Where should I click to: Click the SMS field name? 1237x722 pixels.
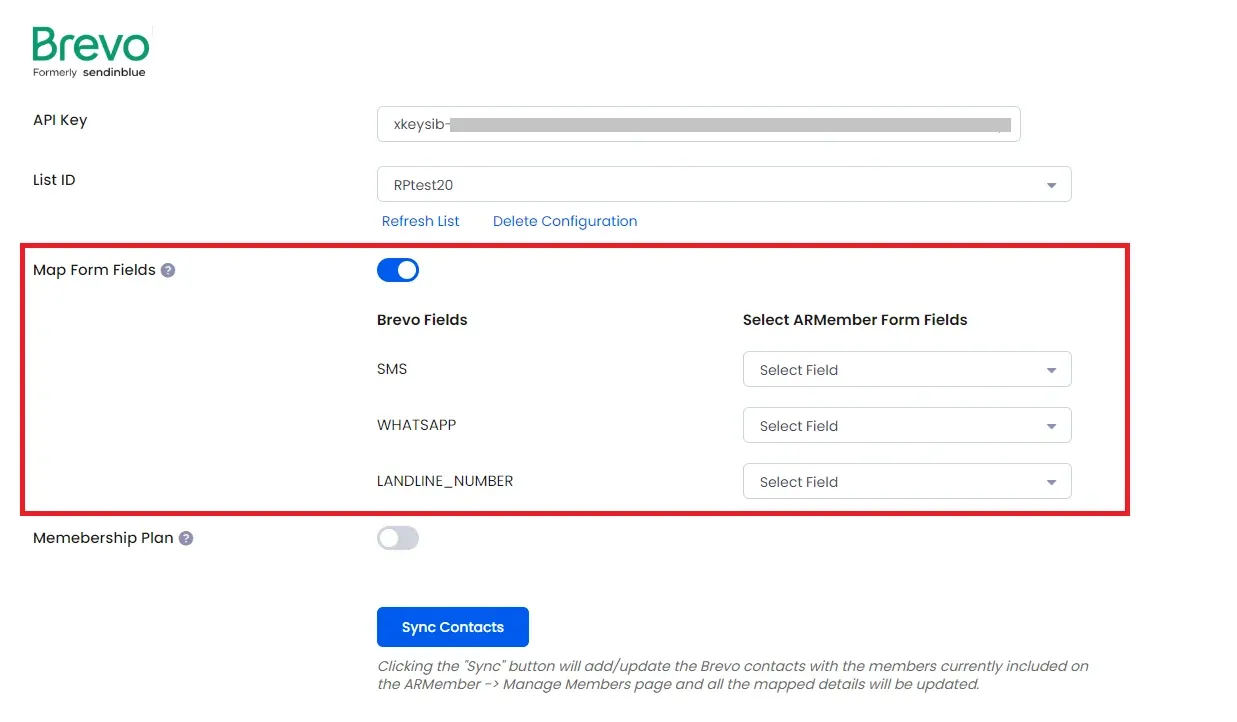pos(392,369)
